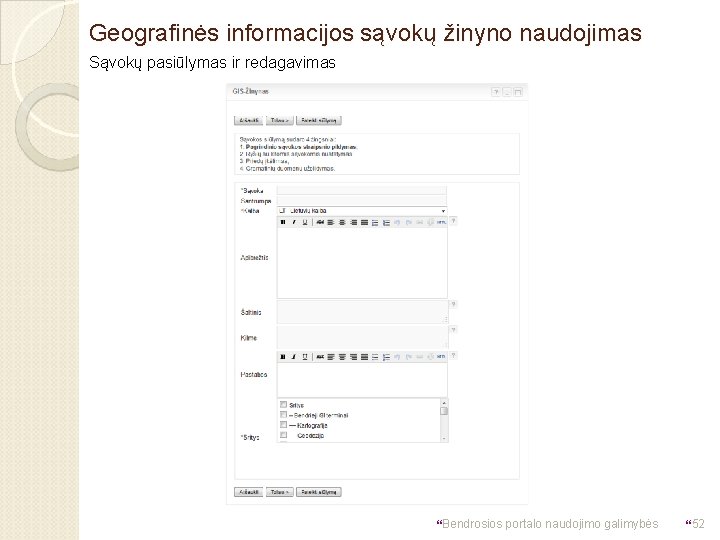Focus the Sąvoka input field
The width and height of the screenshot is (720, 540).
[362, 191]
